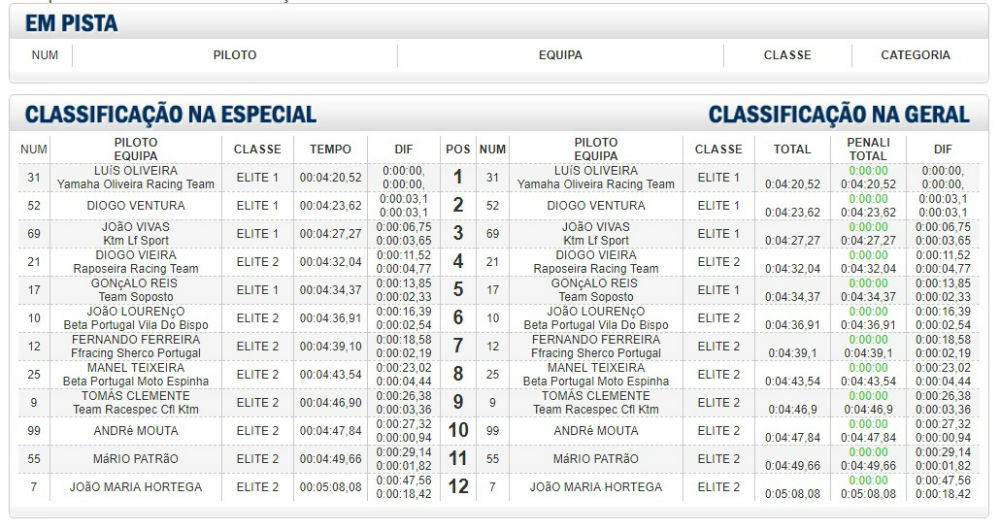This screenshot has height=531, width=1000.
Task: Select the CATEGORIA column header
Action: (x=915, y=55)
